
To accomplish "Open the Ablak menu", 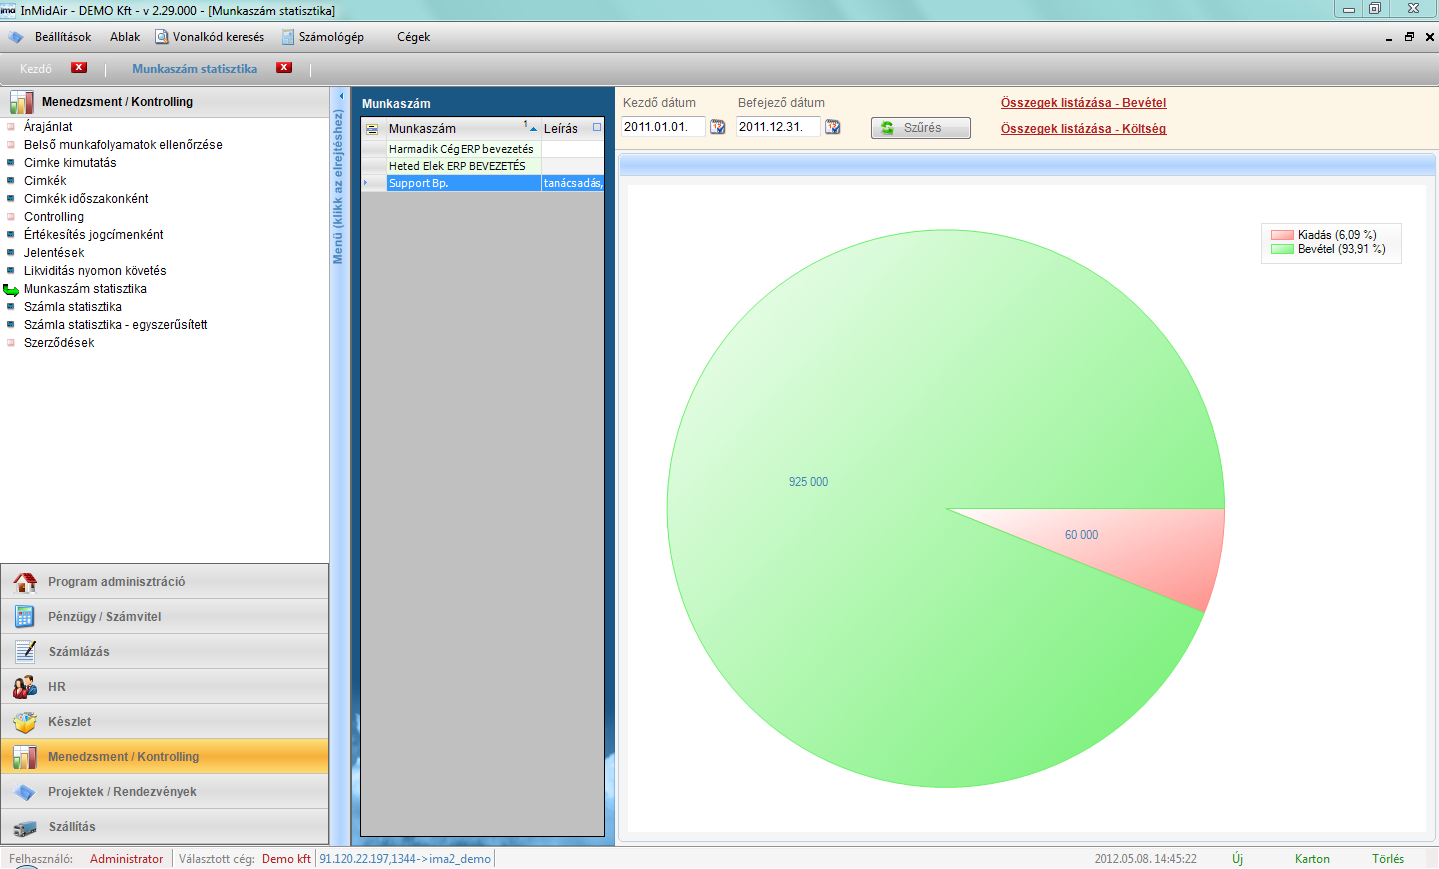I will (x=125, y=37).
